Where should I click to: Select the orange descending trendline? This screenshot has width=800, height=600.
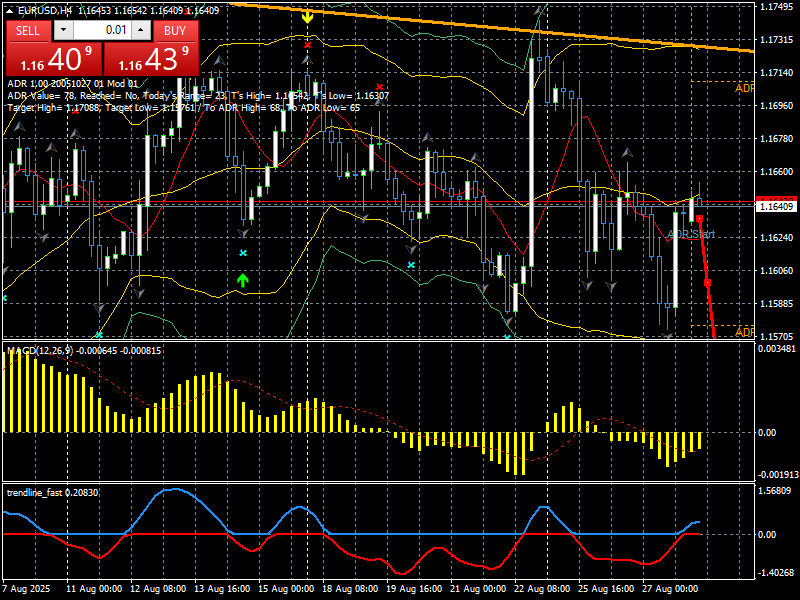(x=491, y=27)
